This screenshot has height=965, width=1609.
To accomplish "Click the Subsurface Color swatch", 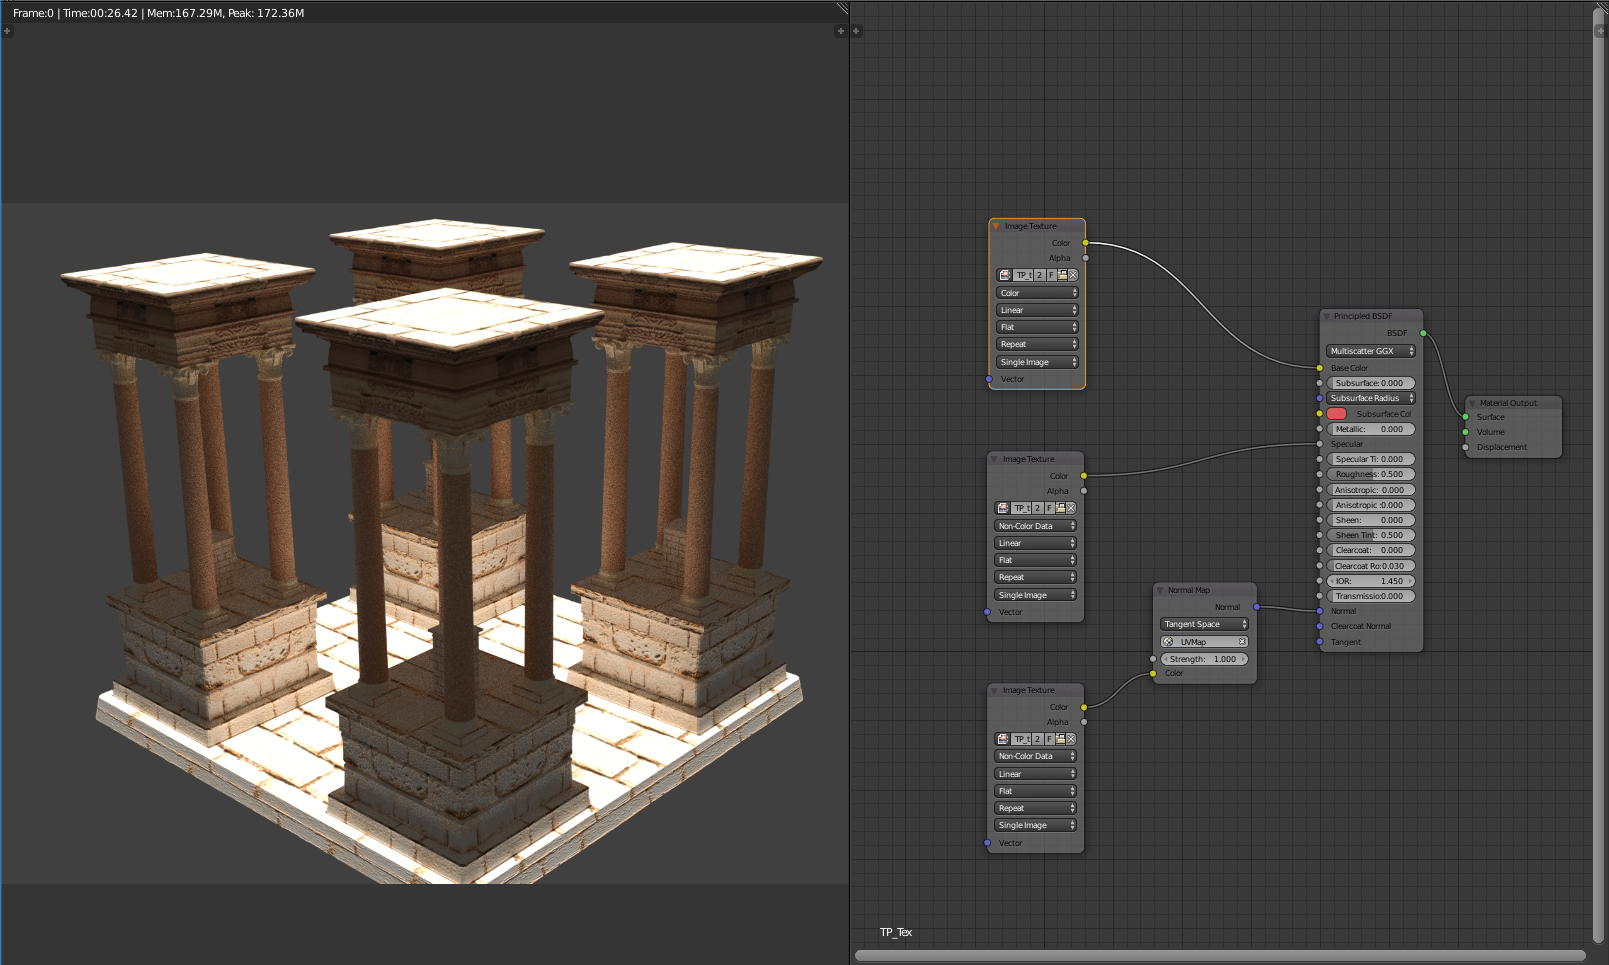I will tap(1337, 414).
